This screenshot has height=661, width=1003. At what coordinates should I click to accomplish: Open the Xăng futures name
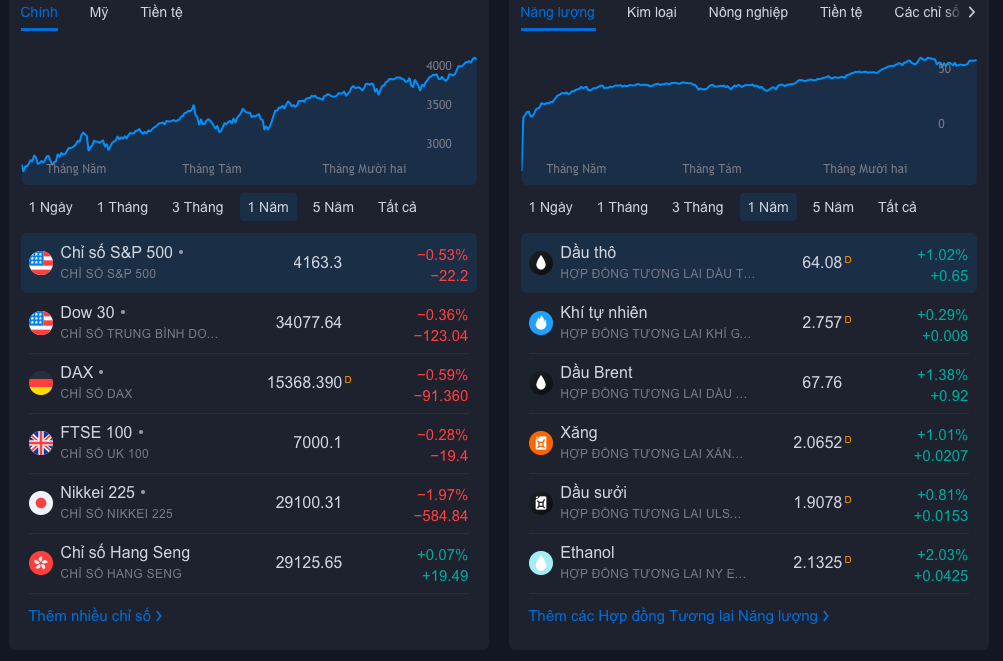[579, 433]
